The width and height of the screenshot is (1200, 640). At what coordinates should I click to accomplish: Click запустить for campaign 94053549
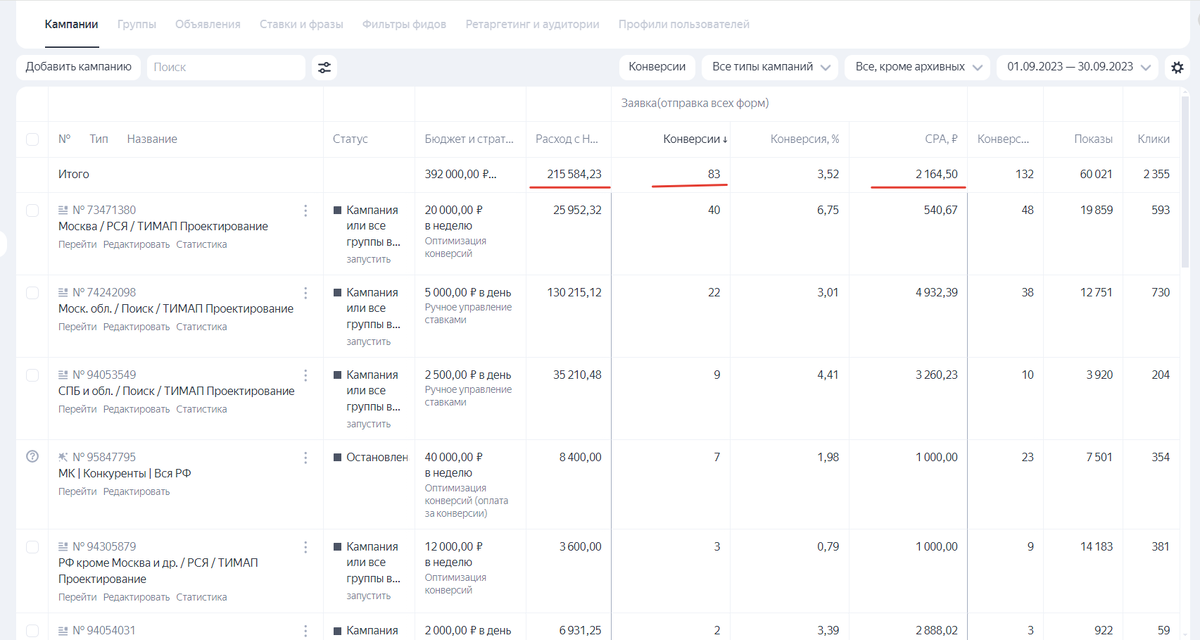coord(369,424)
